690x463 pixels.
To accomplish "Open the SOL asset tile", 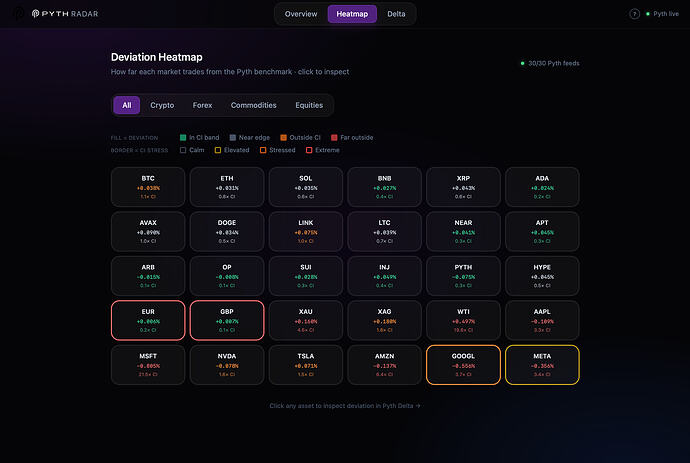I will click(305, 187).
